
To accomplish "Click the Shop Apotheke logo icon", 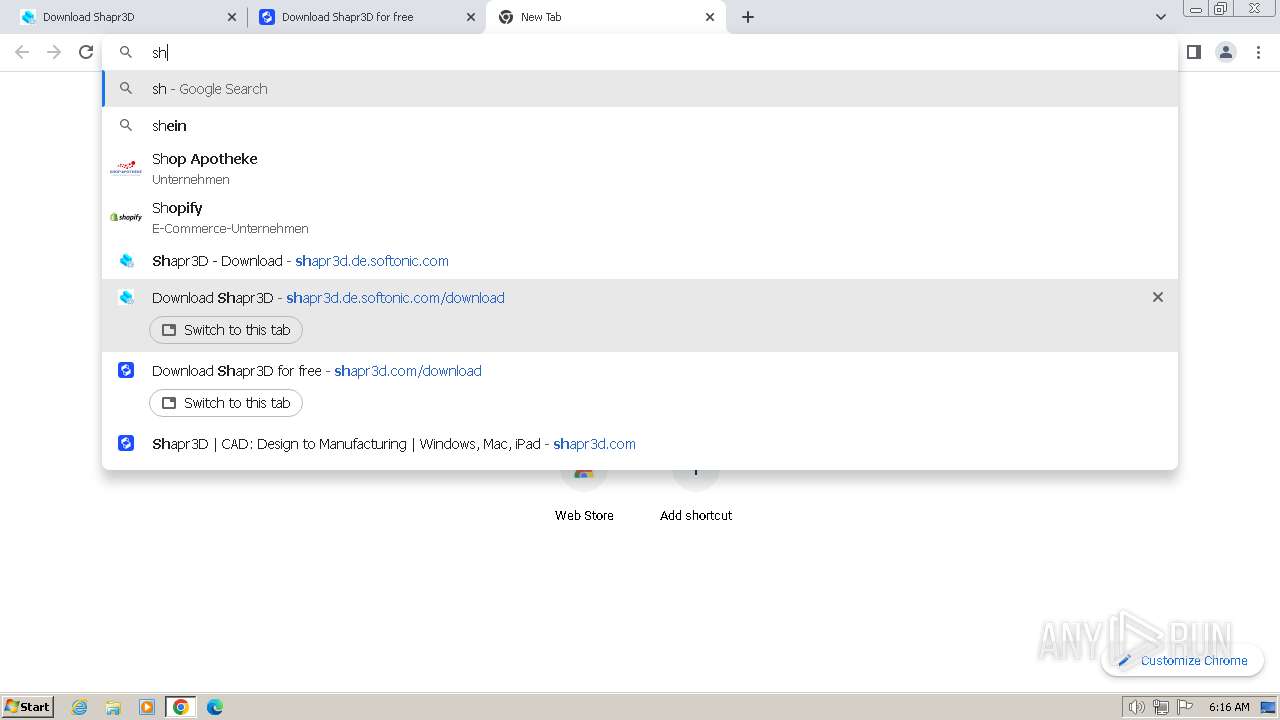I will pyautogui.click(x=126, y=168).
